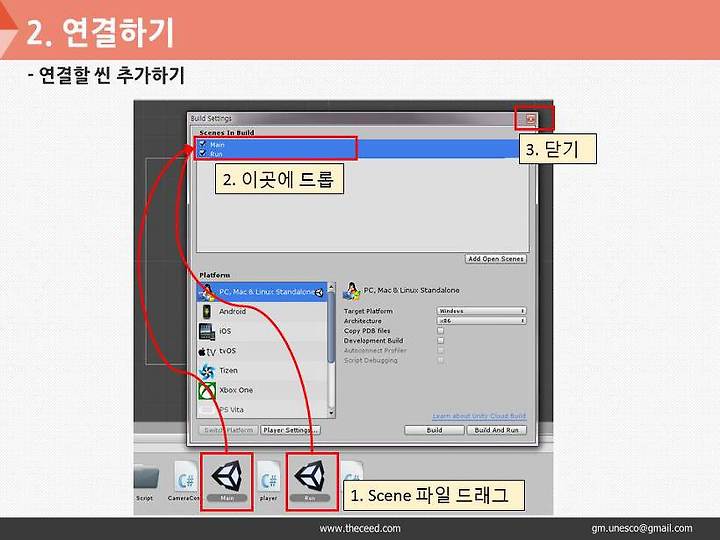Select Xbox One platform icon

[x=207, y=391]
